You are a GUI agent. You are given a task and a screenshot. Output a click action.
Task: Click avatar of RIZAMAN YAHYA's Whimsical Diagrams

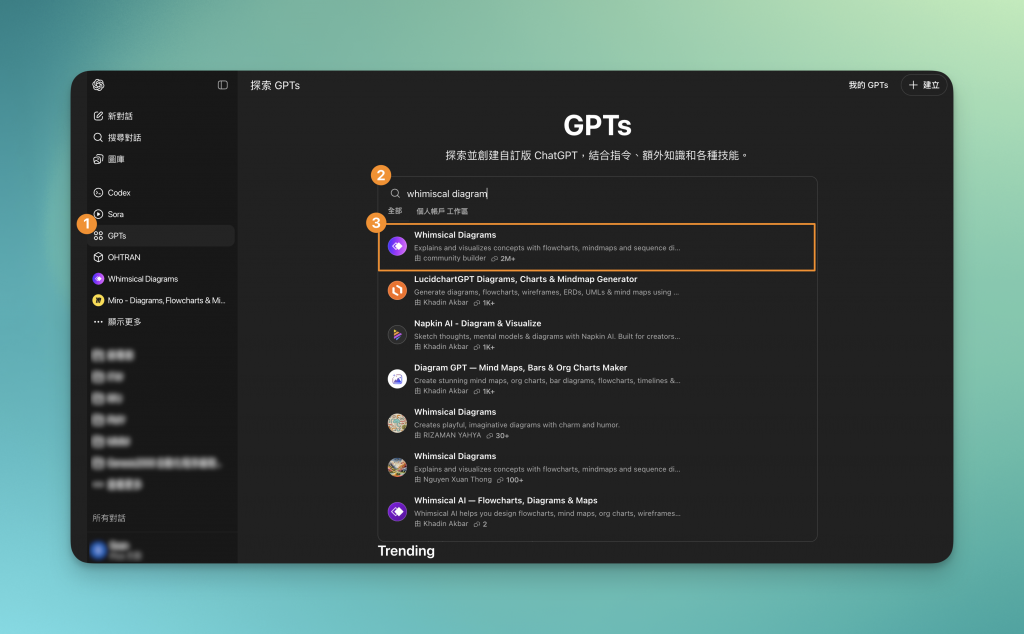[x=397, y=424]
